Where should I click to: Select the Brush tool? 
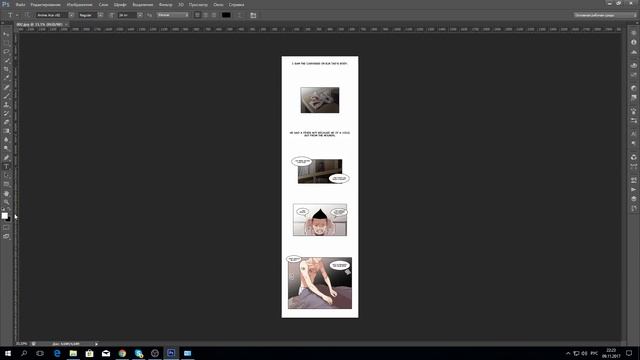[6, 96]
